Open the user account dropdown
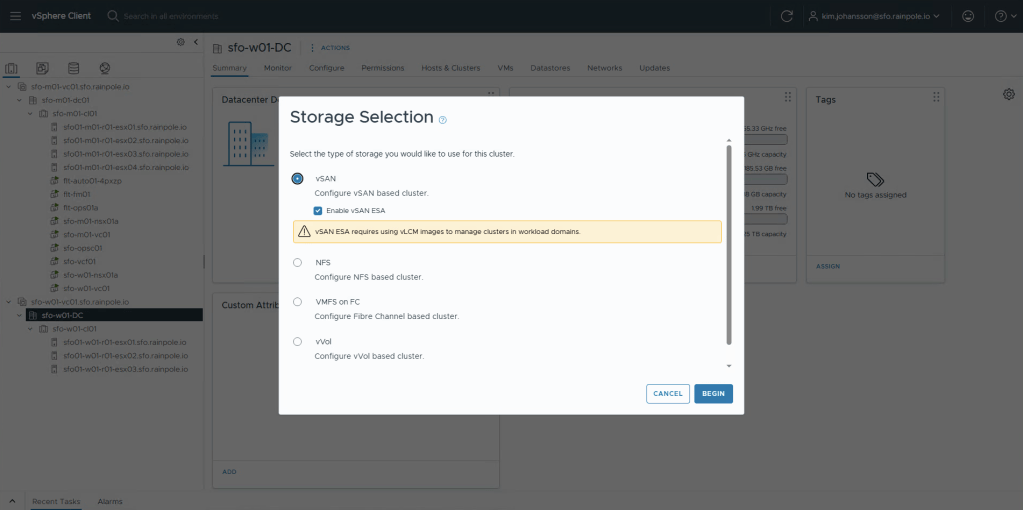 [881, 16]
